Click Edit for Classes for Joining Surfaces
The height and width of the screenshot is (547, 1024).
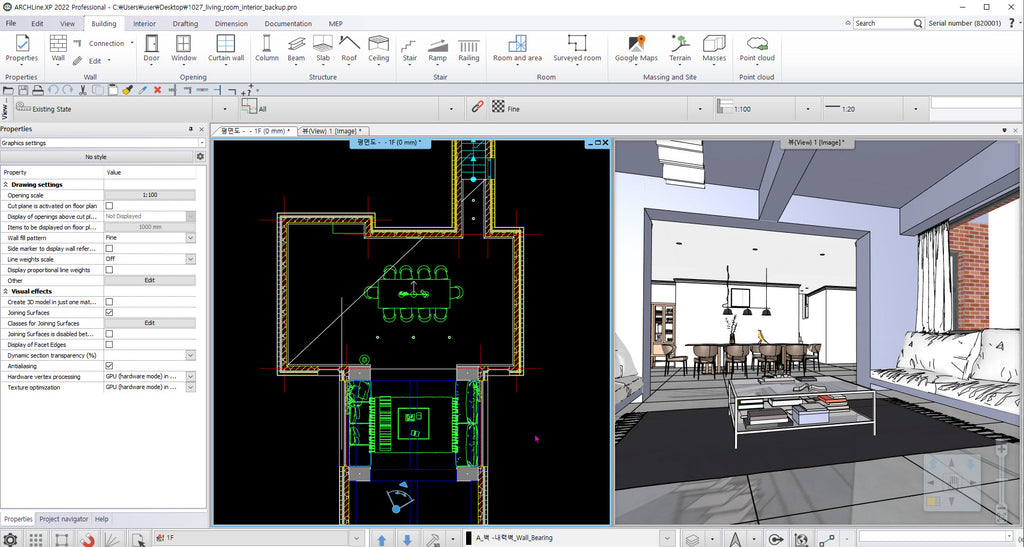pos(150,323)
